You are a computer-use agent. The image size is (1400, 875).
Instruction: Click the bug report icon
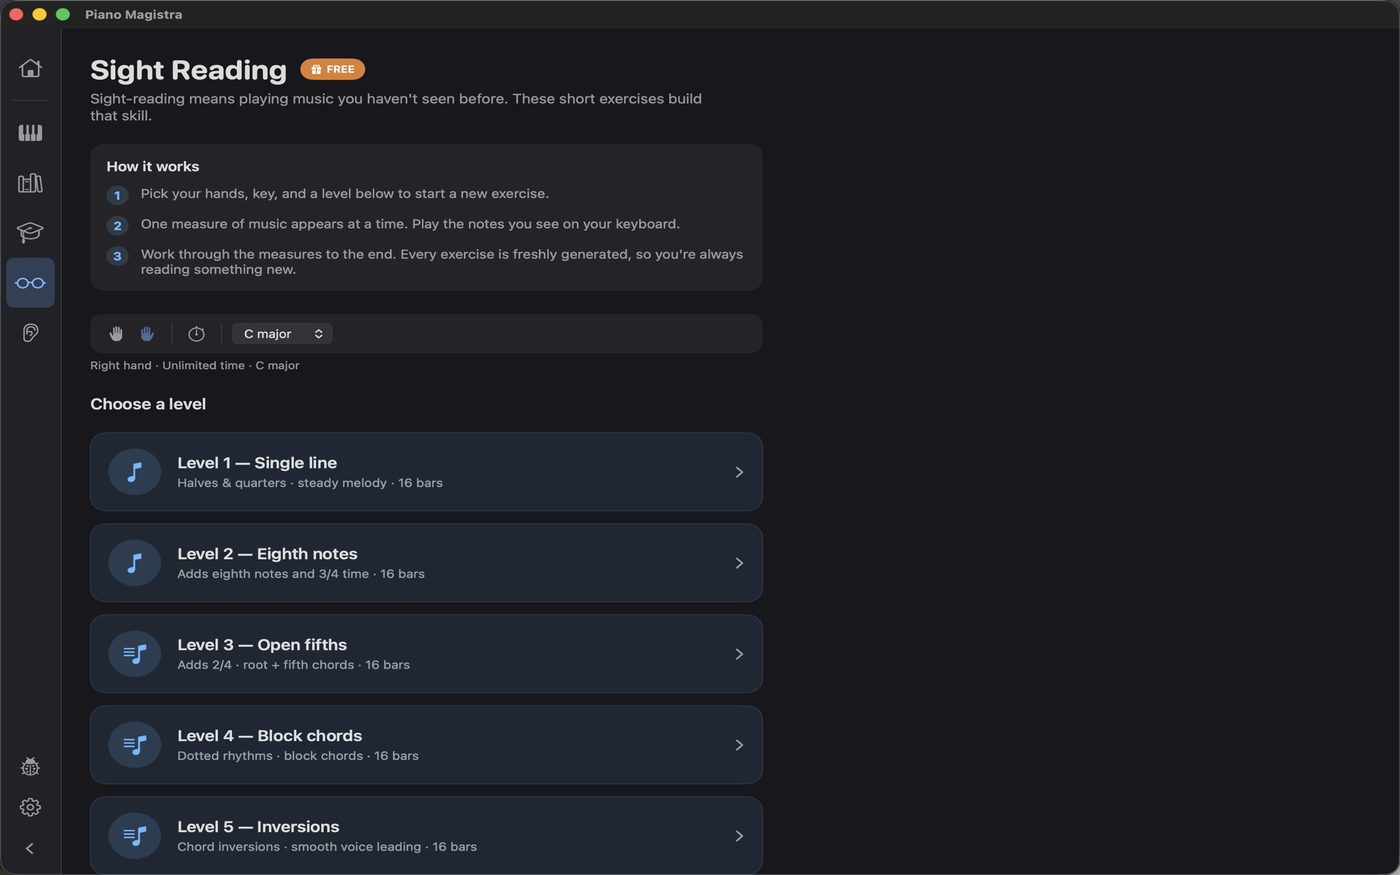click(30, 767)
